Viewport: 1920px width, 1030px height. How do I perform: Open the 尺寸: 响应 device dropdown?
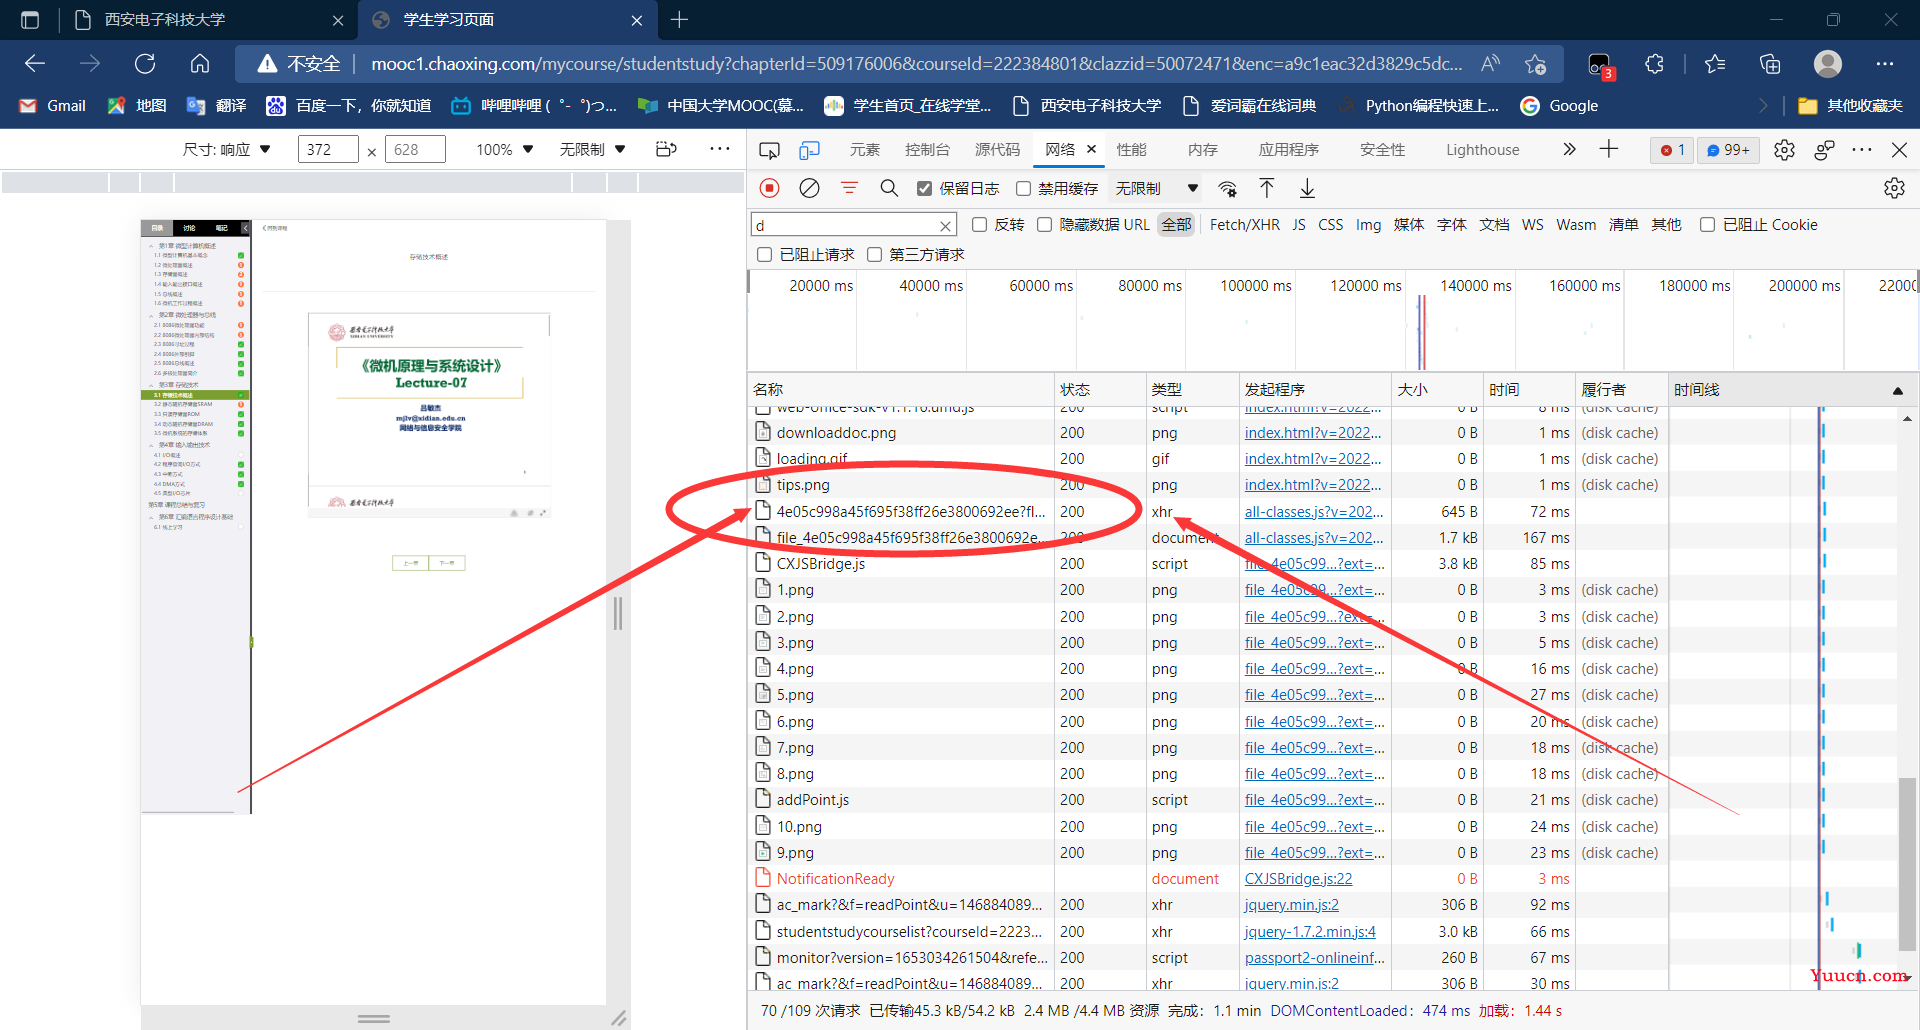point(227,150)
